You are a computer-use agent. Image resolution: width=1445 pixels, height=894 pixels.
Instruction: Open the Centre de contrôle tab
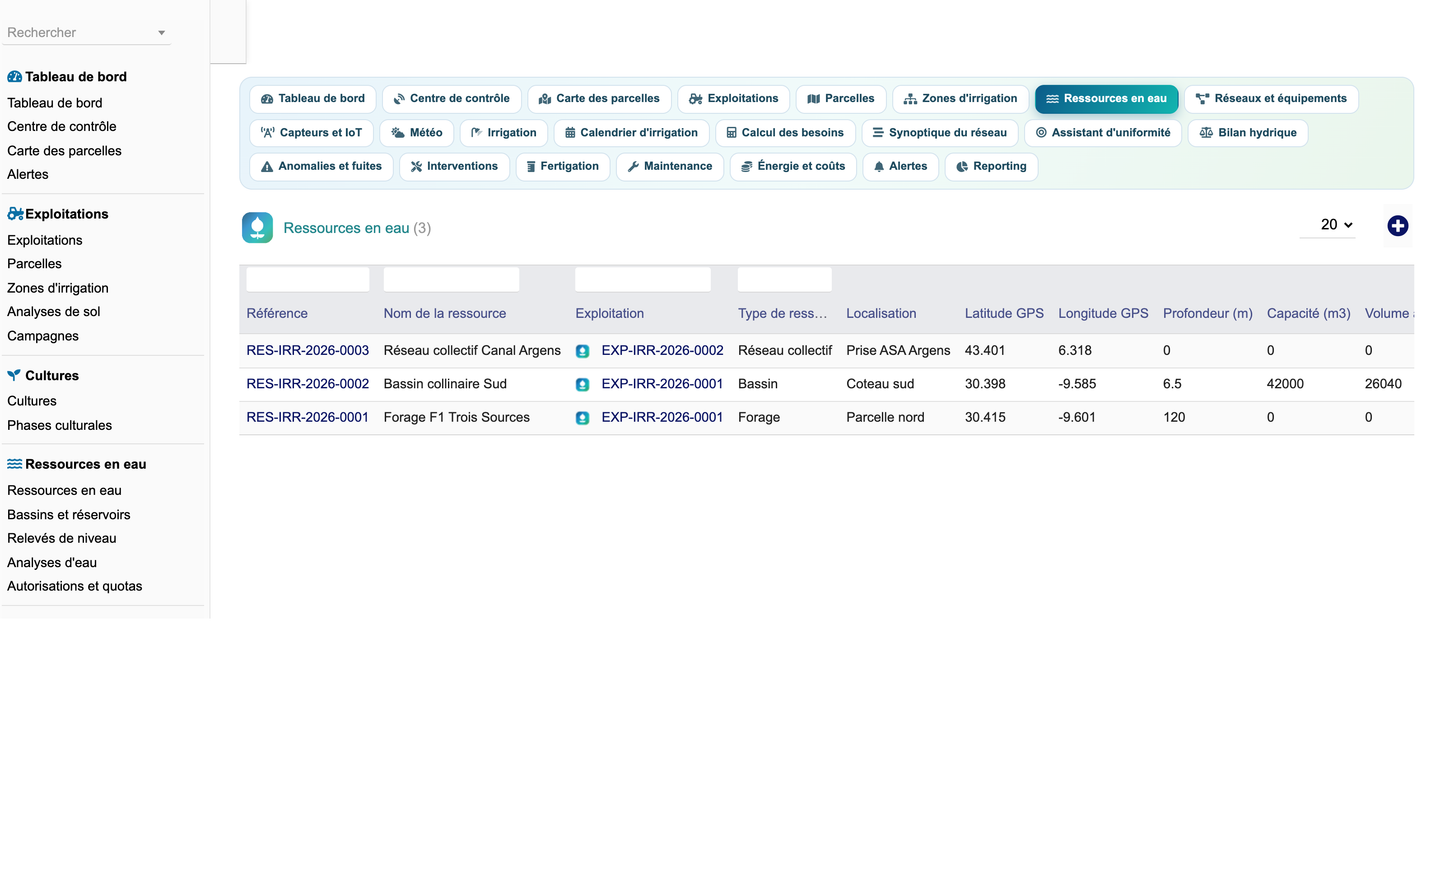pos(451,99)
